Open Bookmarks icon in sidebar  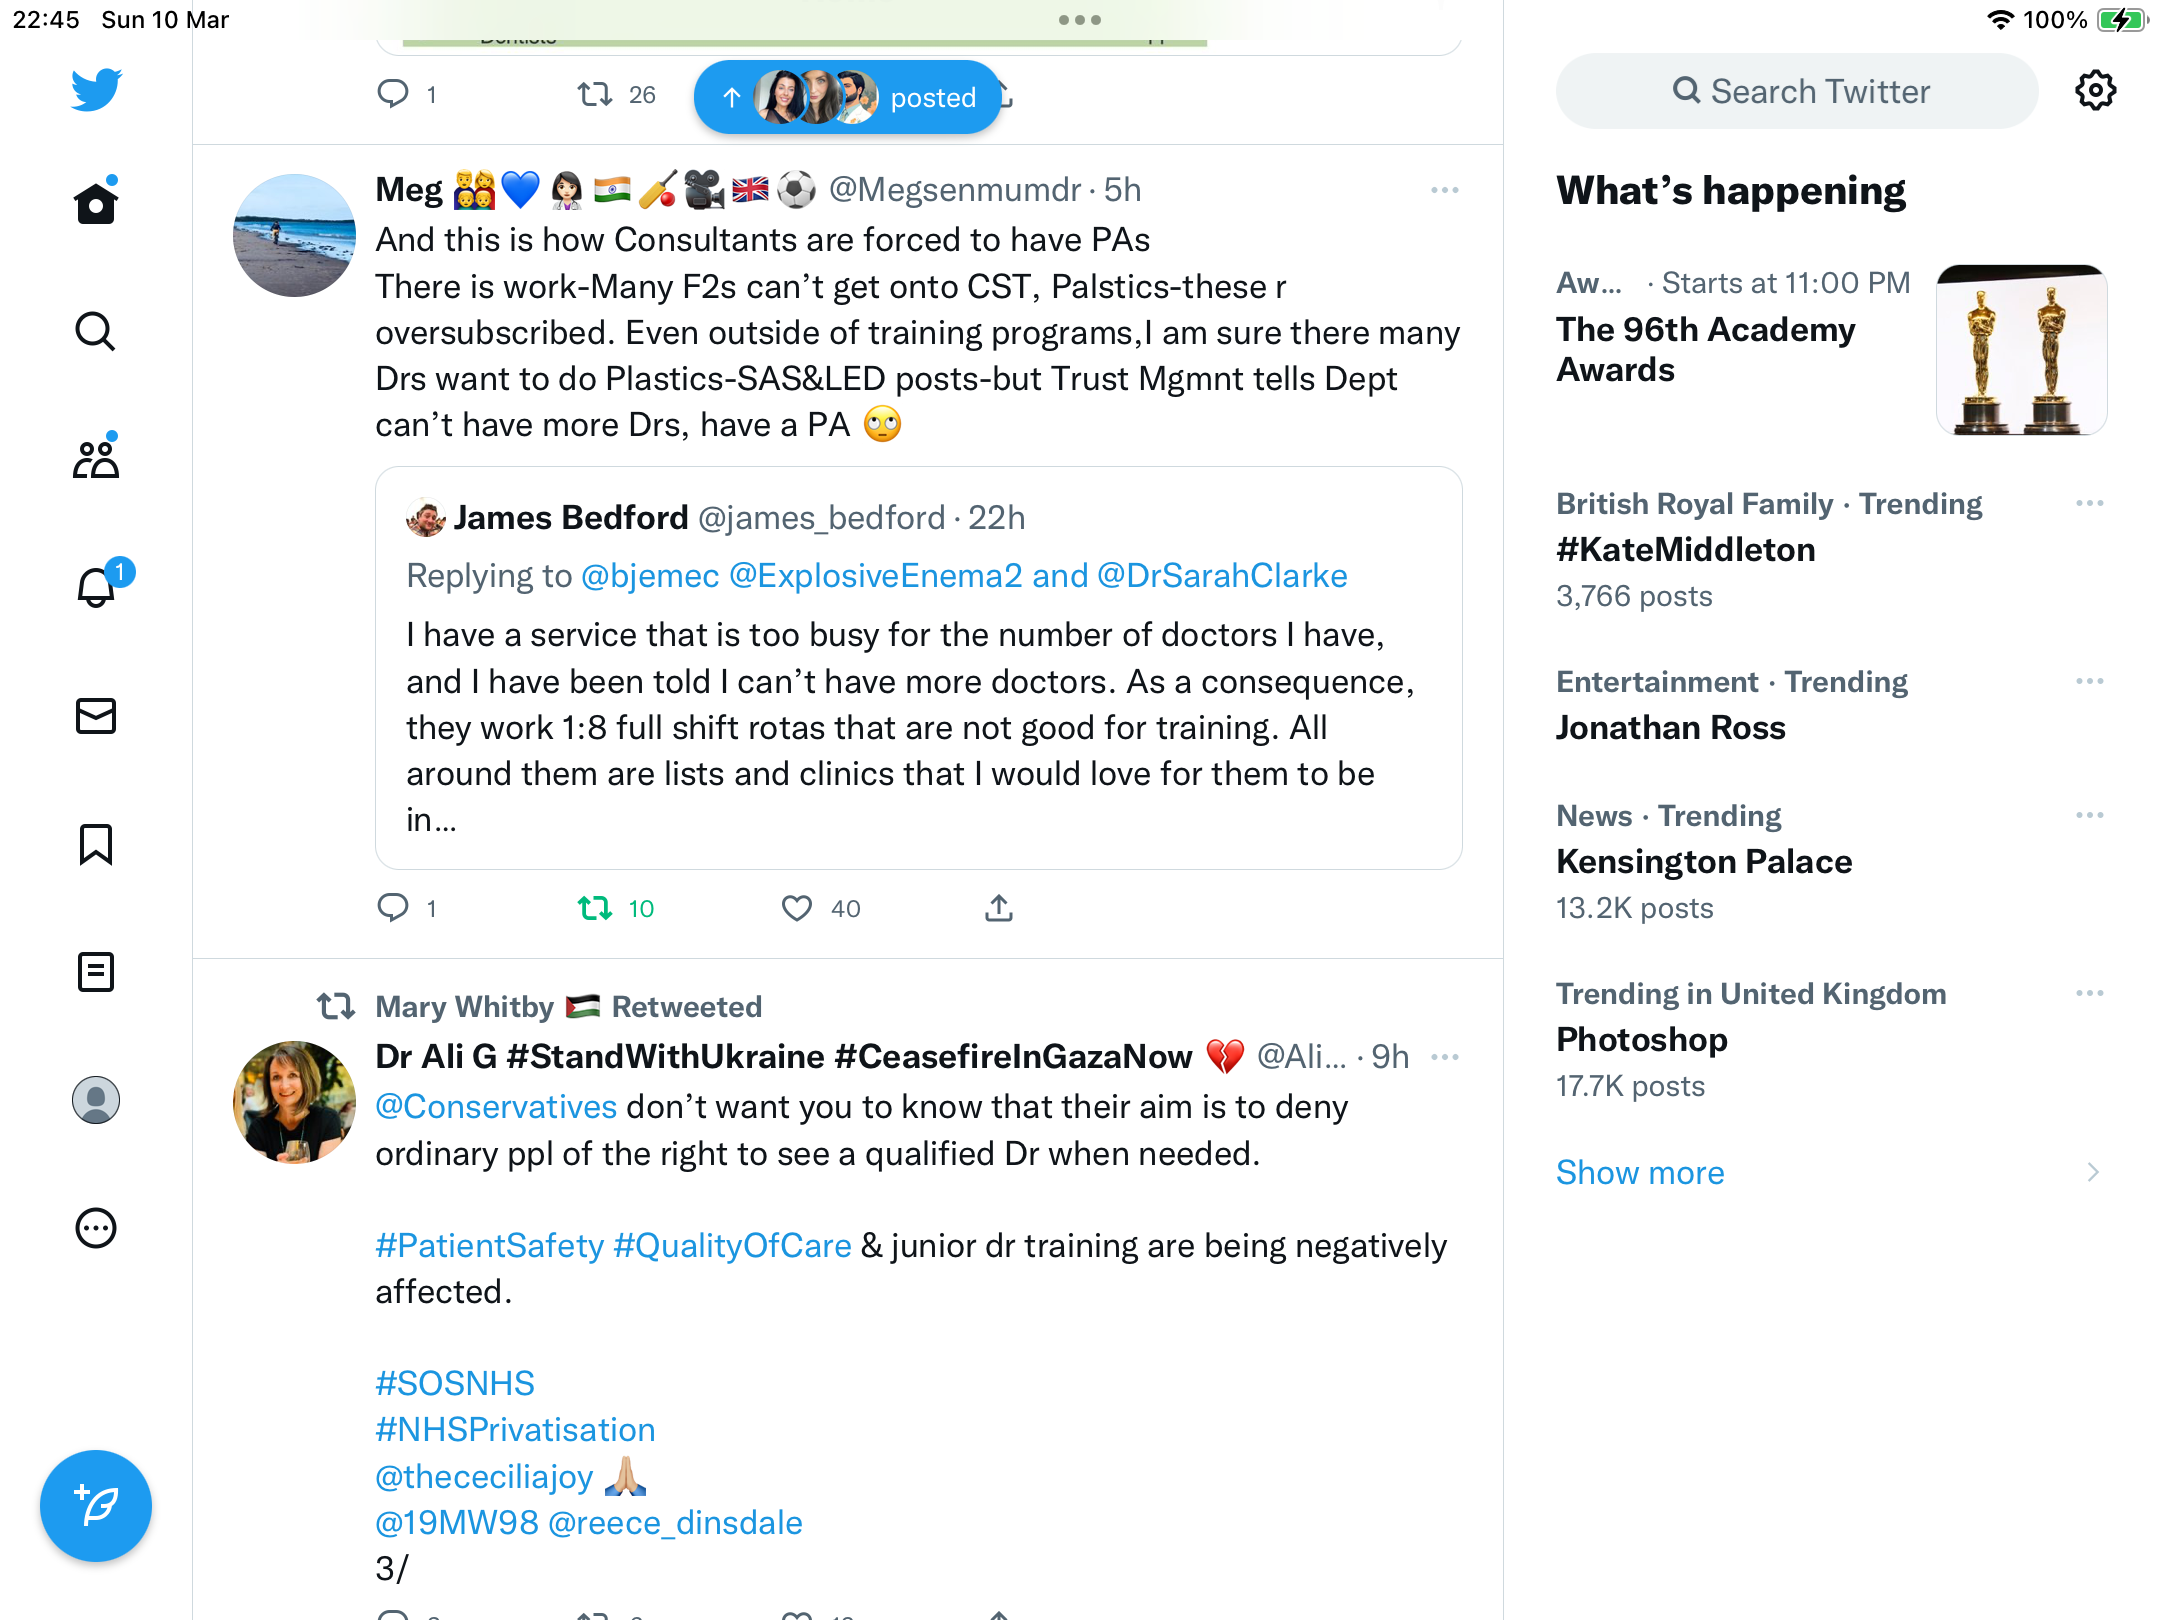tap(96, 844)
